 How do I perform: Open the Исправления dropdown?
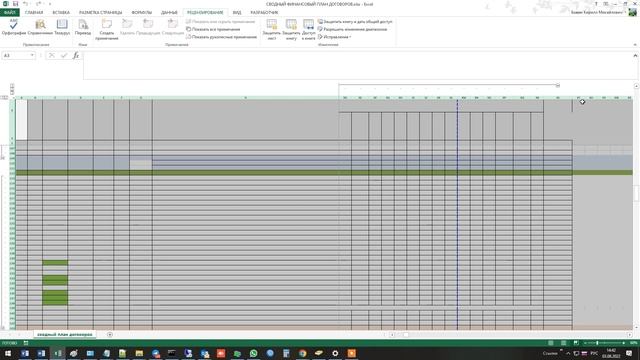[x=334, y=37]
